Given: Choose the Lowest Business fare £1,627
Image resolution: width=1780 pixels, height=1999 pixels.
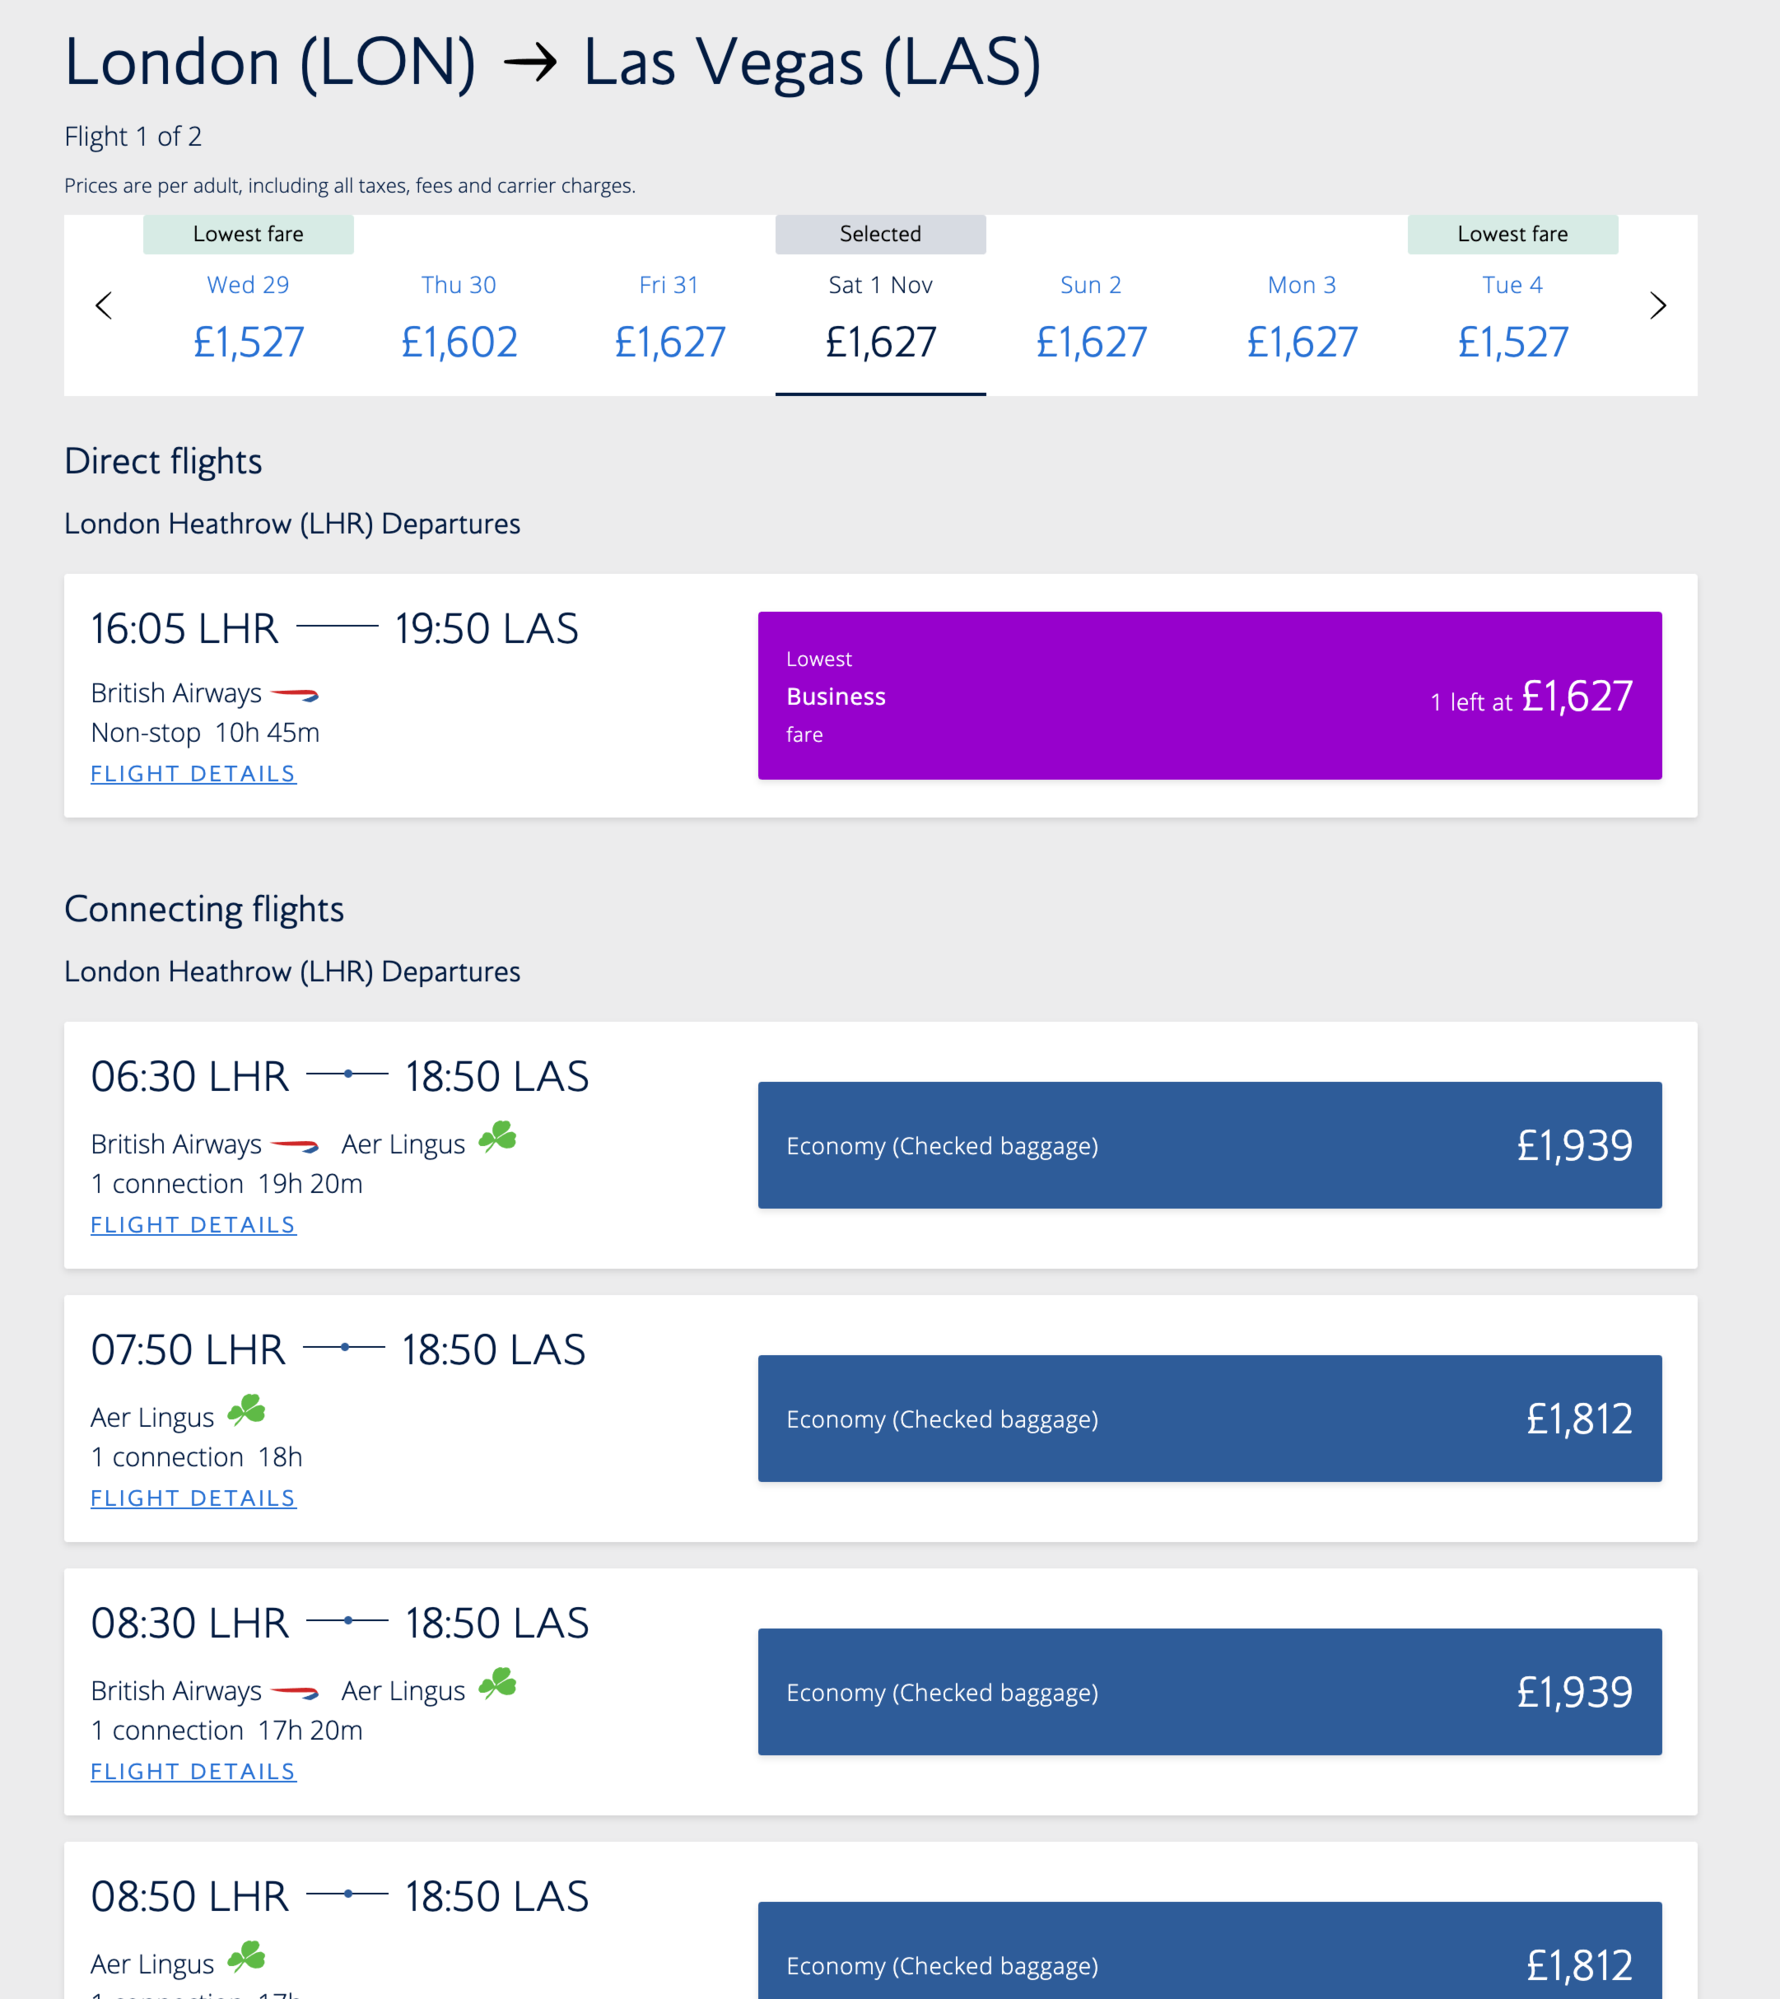Looking at the screenshot, I should 1209,696.
